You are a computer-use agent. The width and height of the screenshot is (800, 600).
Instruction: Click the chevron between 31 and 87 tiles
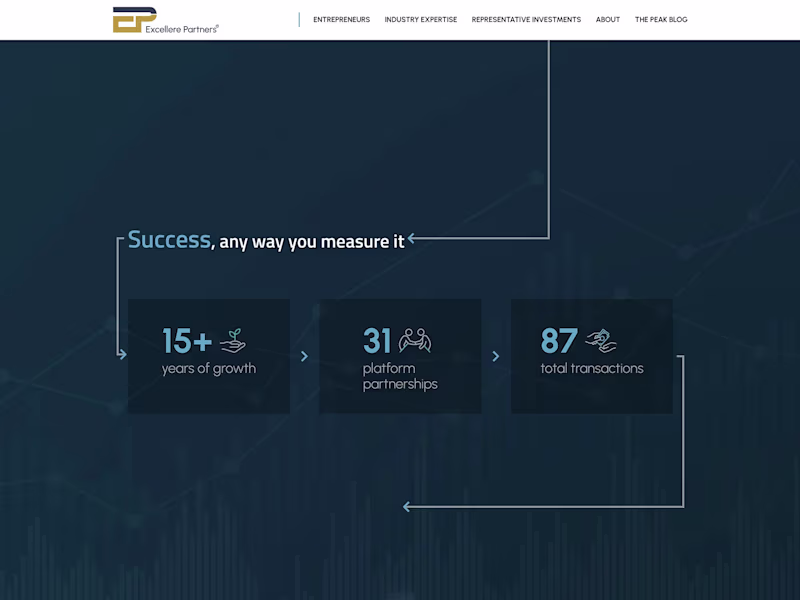[496, 356]
